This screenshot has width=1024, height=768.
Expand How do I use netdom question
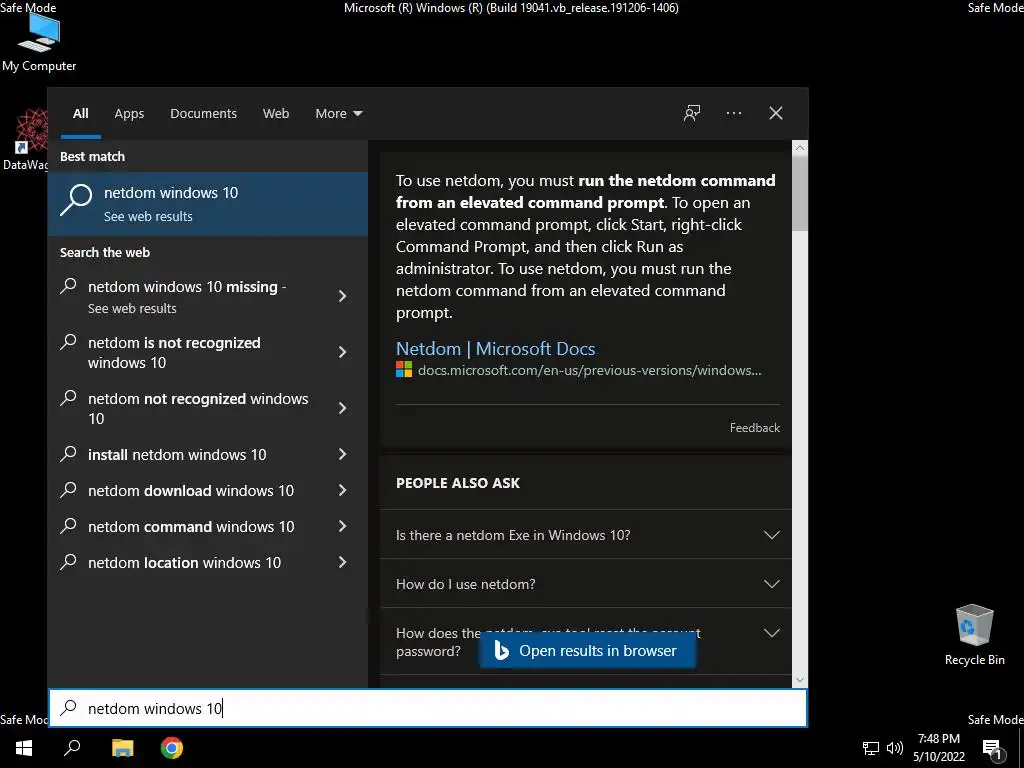click(x=586, y=584)
